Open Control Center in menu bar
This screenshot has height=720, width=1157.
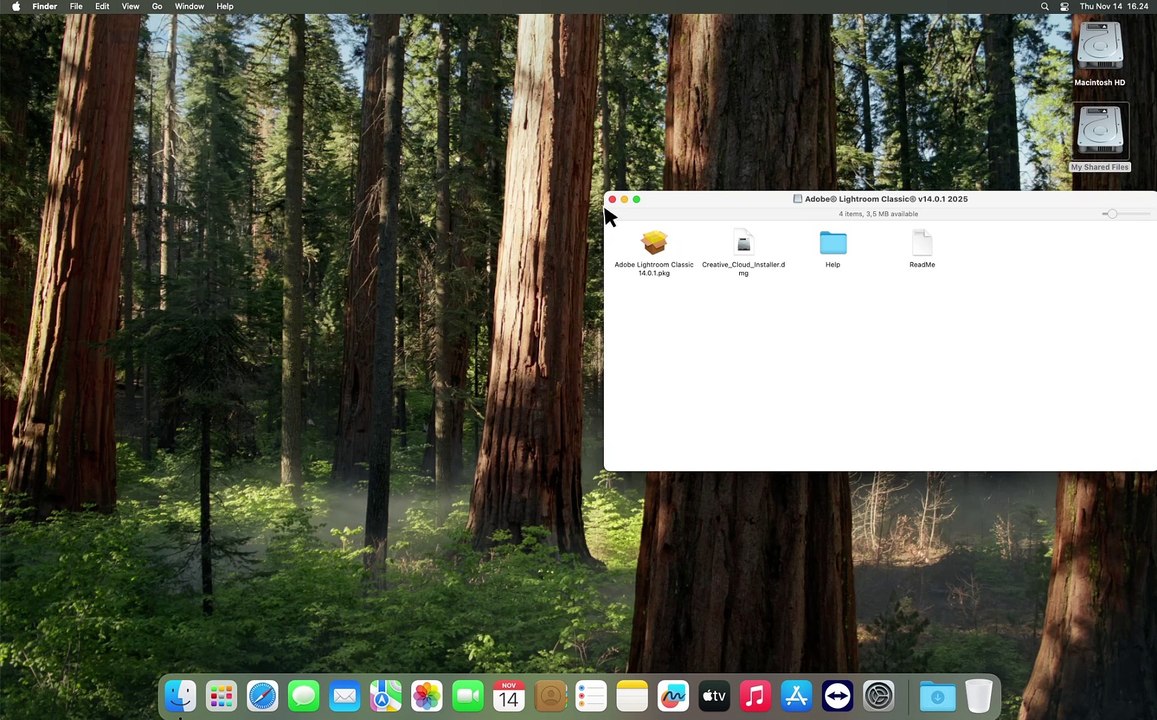(1064, 6)
